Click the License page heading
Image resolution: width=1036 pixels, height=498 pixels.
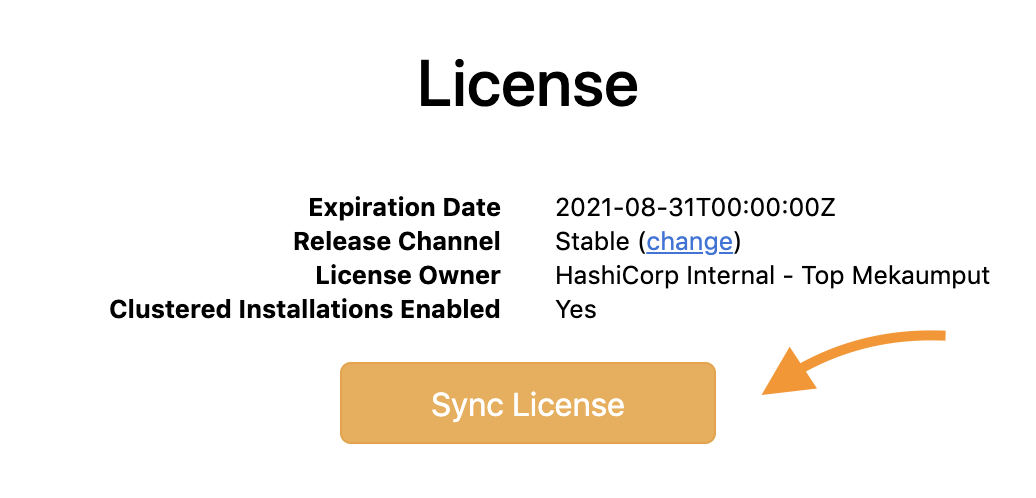[x=527, y=84]
